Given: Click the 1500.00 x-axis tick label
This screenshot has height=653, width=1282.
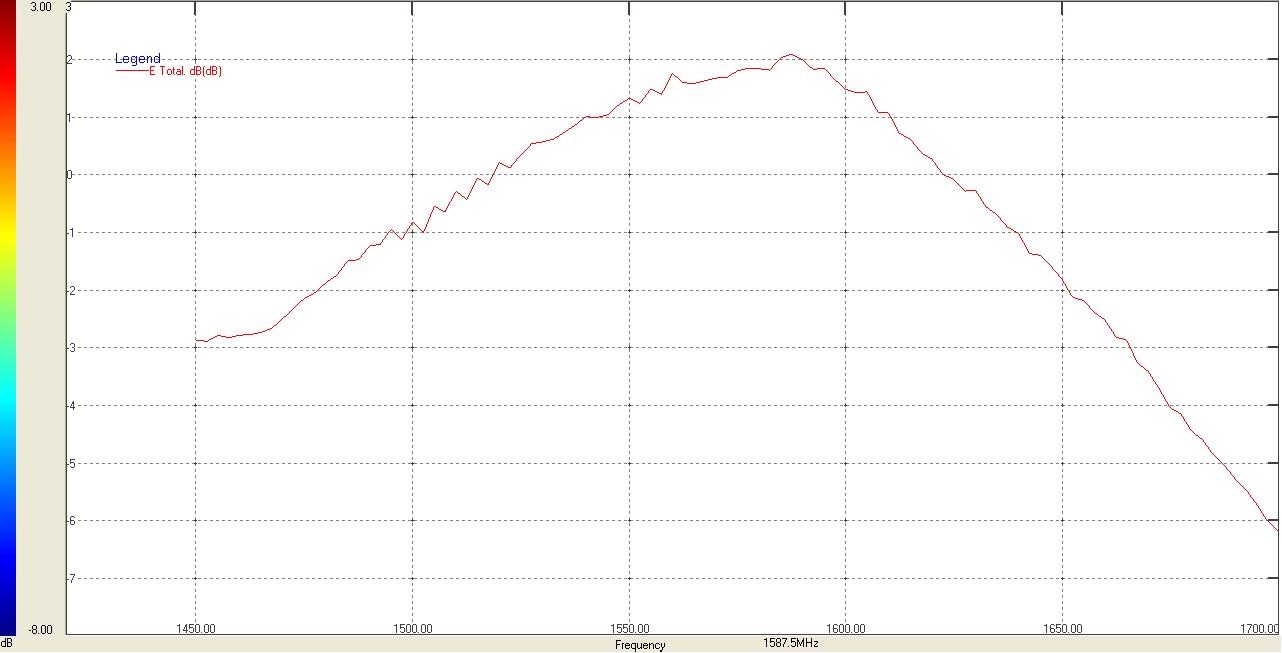Looking at the screenshot, I should pos(412,629).
